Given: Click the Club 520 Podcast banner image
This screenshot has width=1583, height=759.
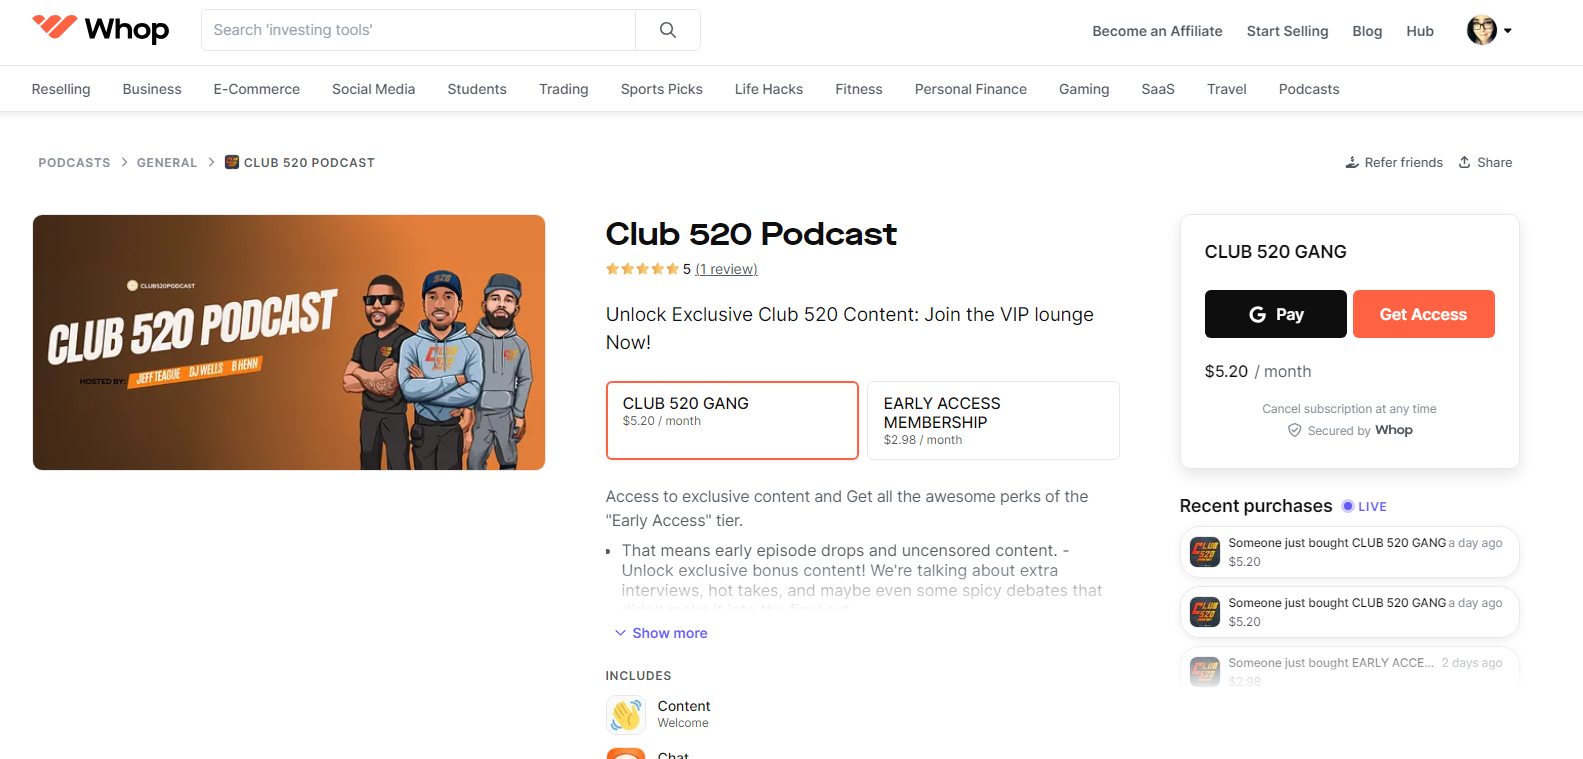Looking at the screenshot, I should pyautogui.click(x=289, y=342).
